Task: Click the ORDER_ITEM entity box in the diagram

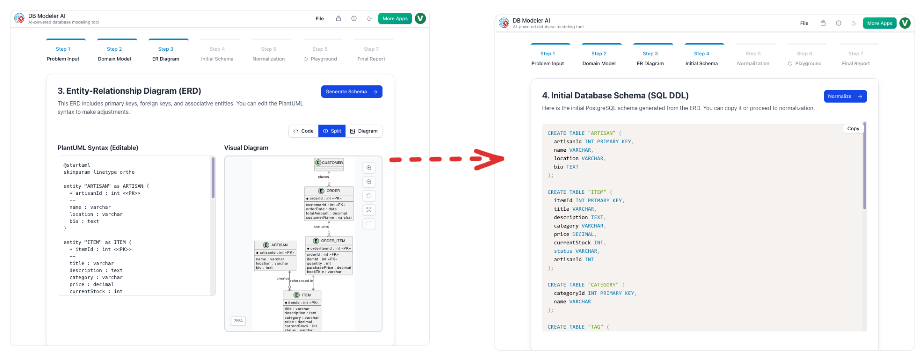Action: (x=329, y=256)
